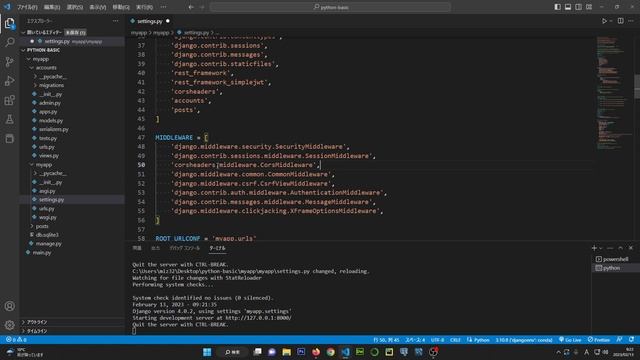Show more menus via the title bar ellipsis
This screenshot has height=360, width=640.
163,7
